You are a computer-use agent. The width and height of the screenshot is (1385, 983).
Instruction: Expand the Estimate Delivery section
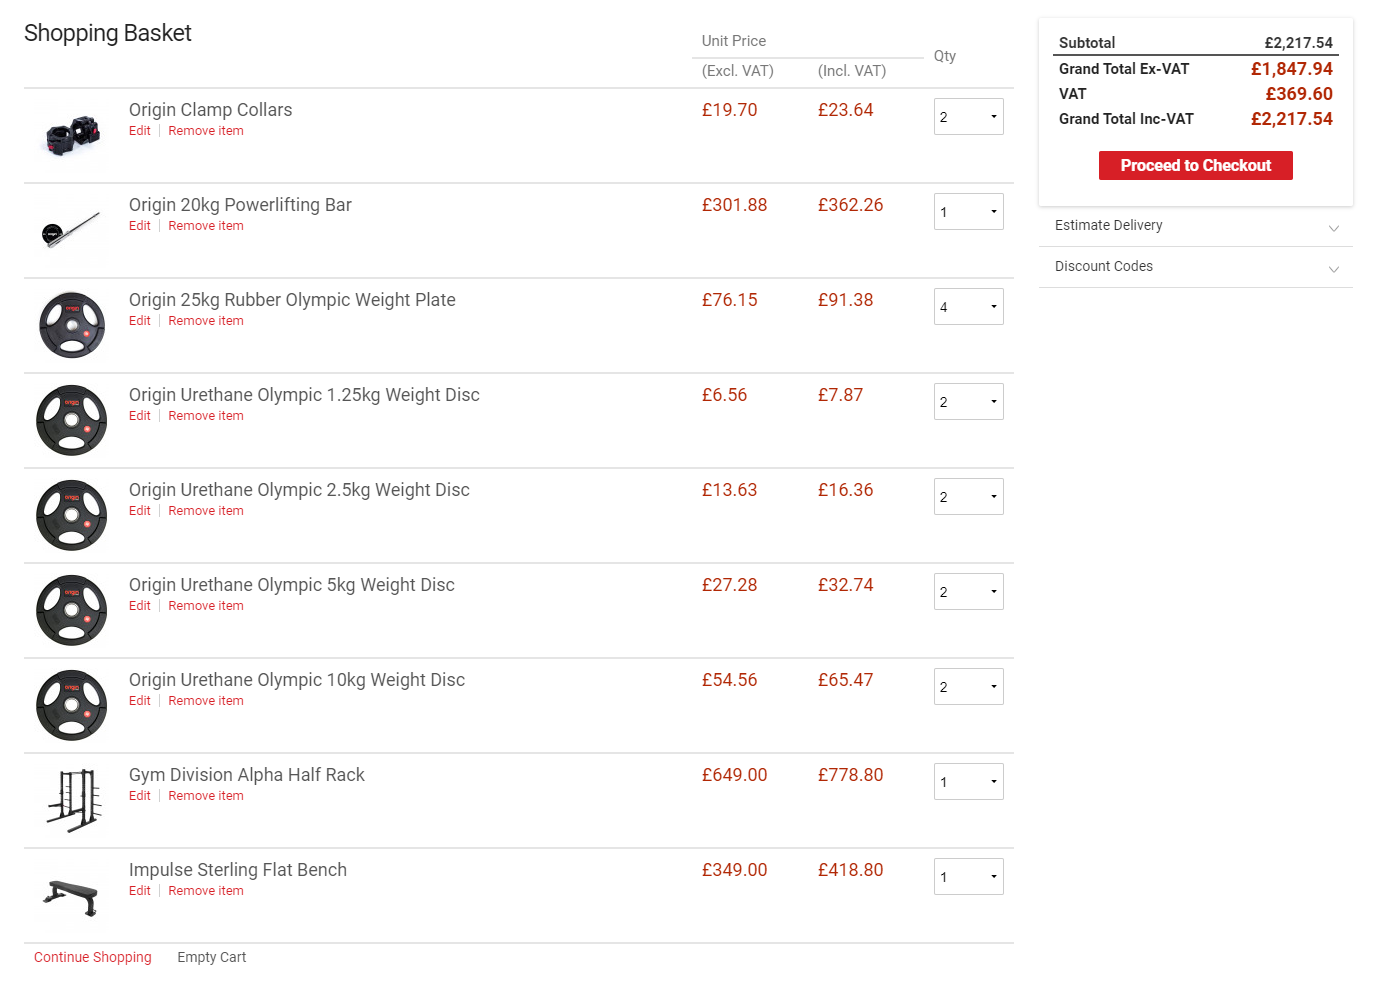coord(1196,226)
